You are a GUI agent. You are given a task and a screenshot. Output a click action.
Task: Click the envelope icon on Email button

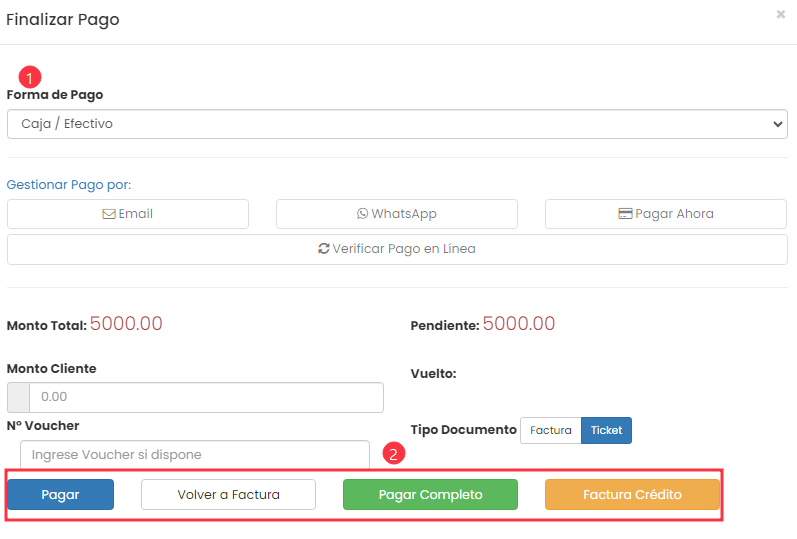[x=109, y=214]
